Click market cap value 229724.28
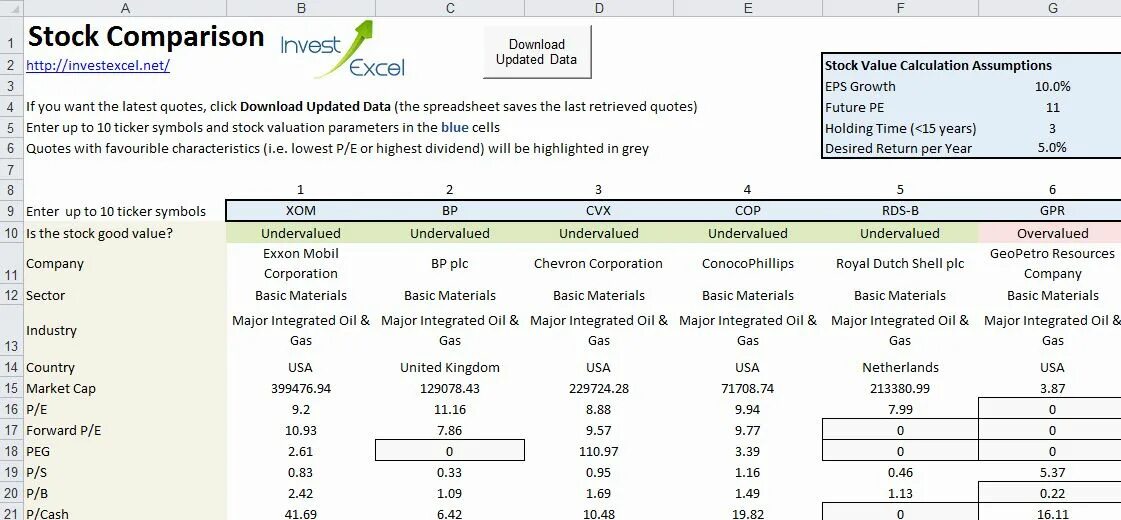The image size is (1121, 520). click(599, 388)
